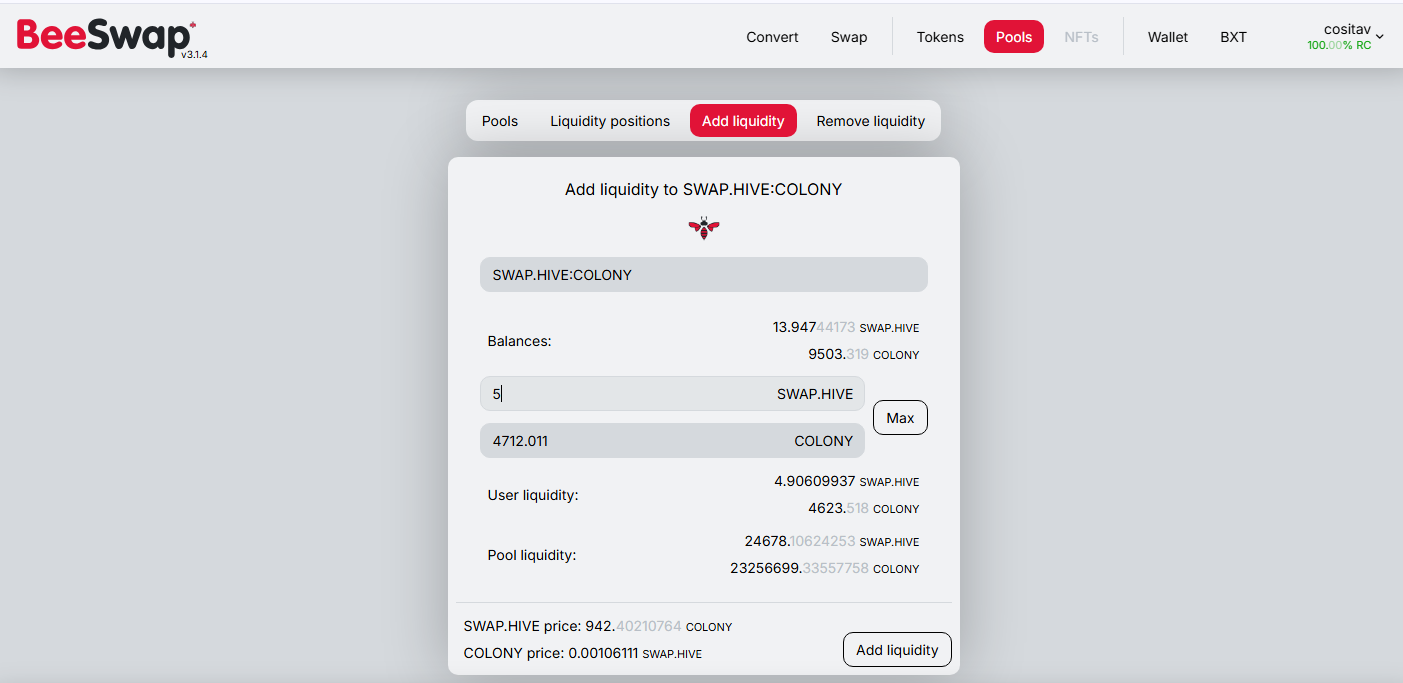
Task: Click the Pool liquidity label
Action: [532, 555]
